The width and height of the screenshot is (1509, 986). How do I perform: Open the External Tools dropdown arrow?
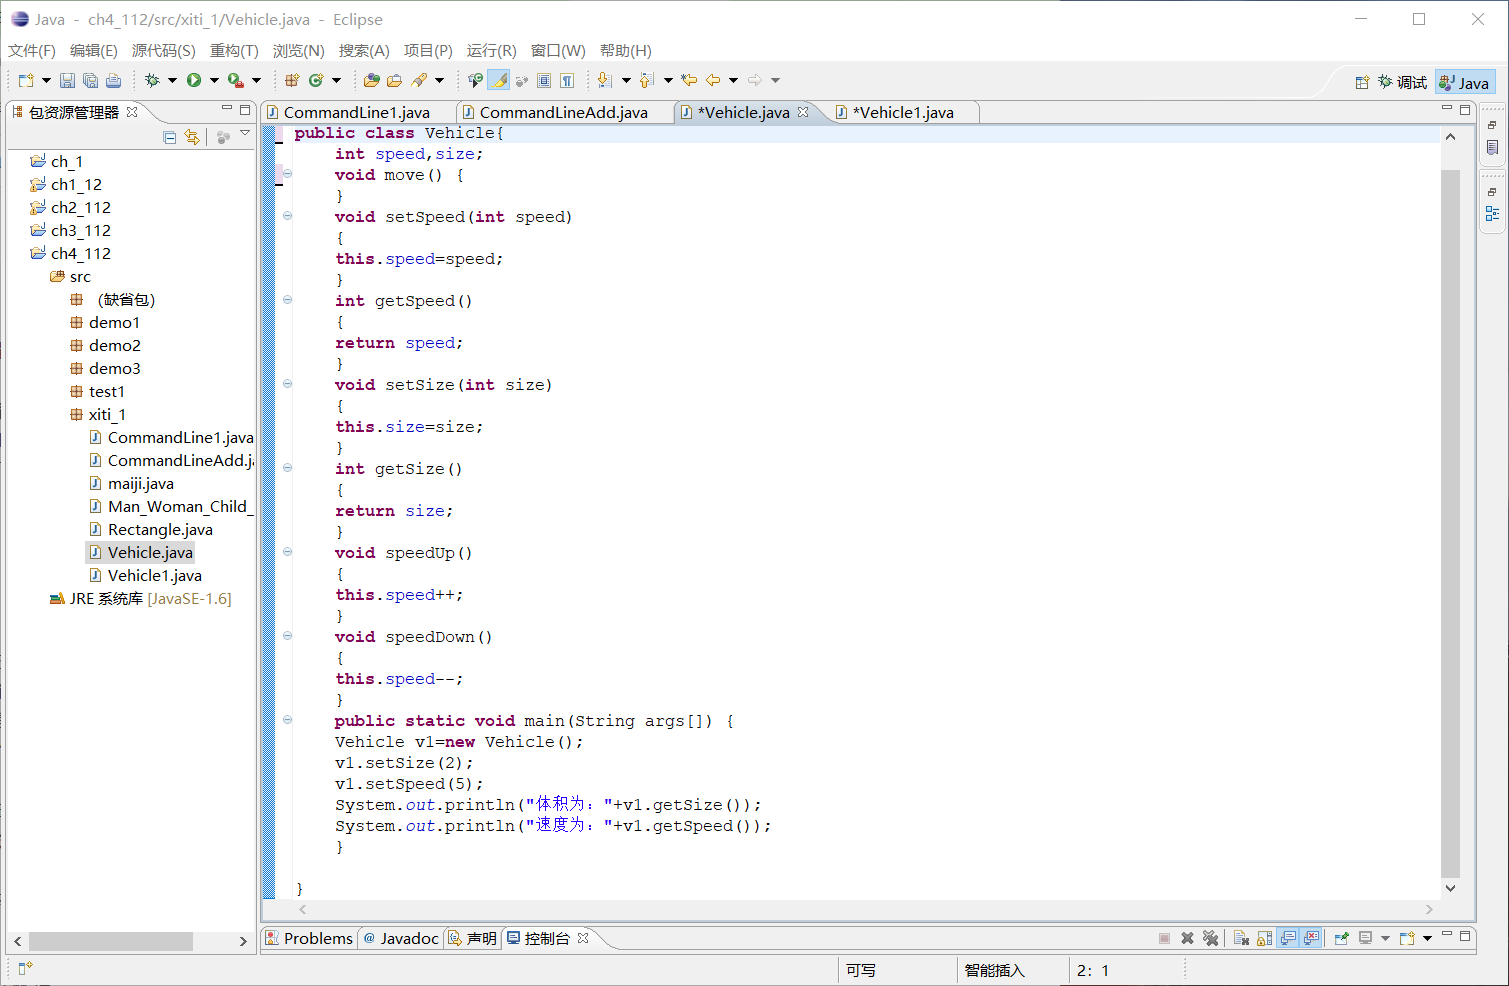[256, 81]
